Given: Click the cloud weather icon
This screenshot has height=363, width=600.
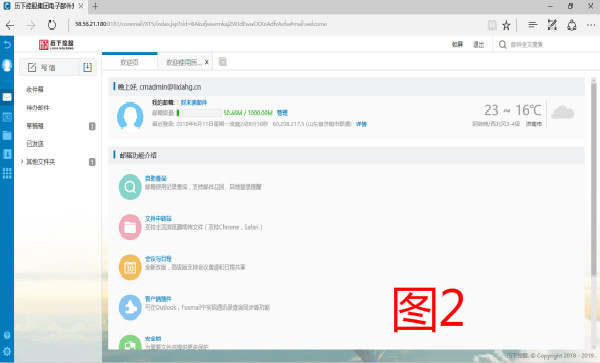Looking at the screenshot, I should (x=562, y=113).
